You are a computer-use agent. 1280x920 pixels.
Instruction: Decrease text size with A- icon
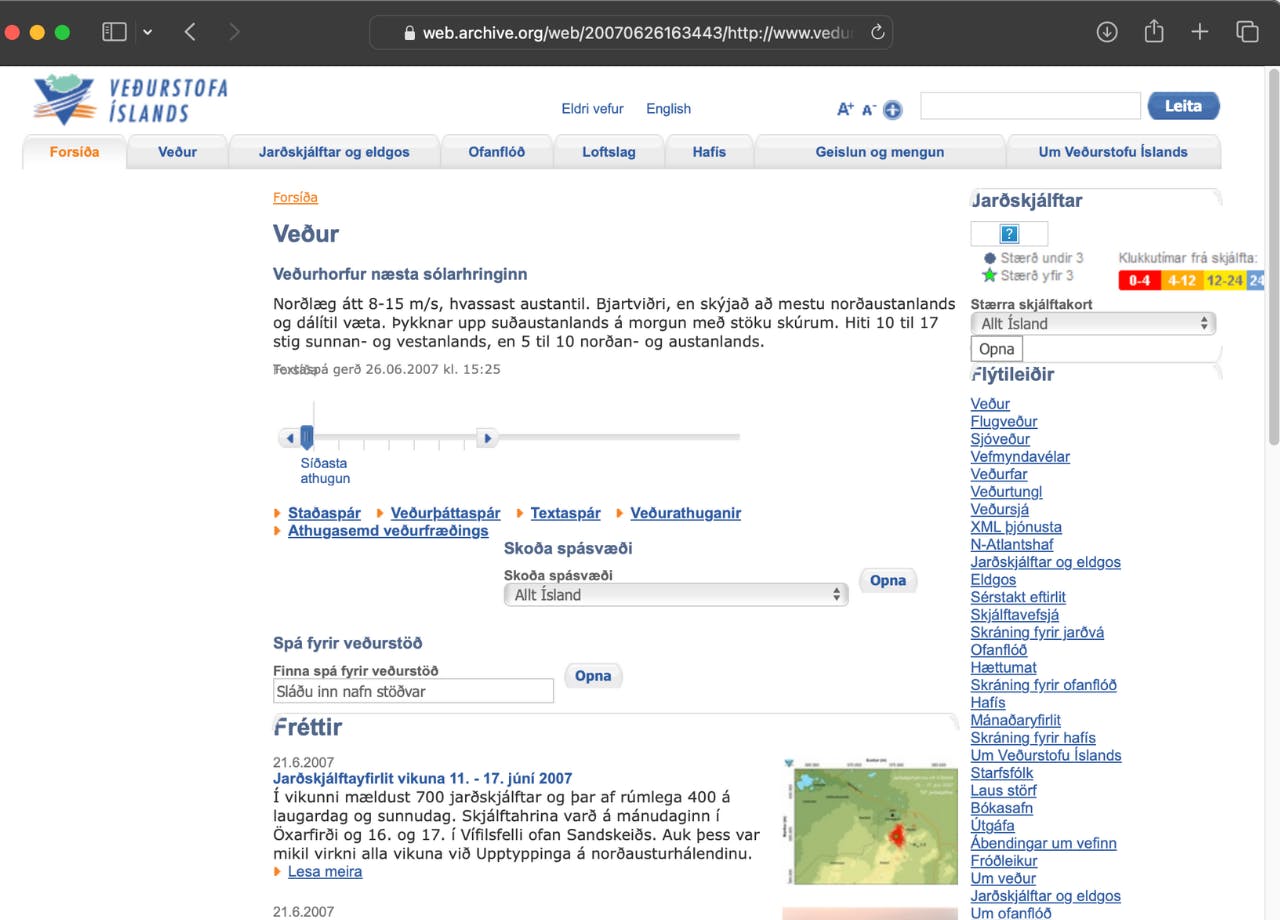[x=869, y=110]
